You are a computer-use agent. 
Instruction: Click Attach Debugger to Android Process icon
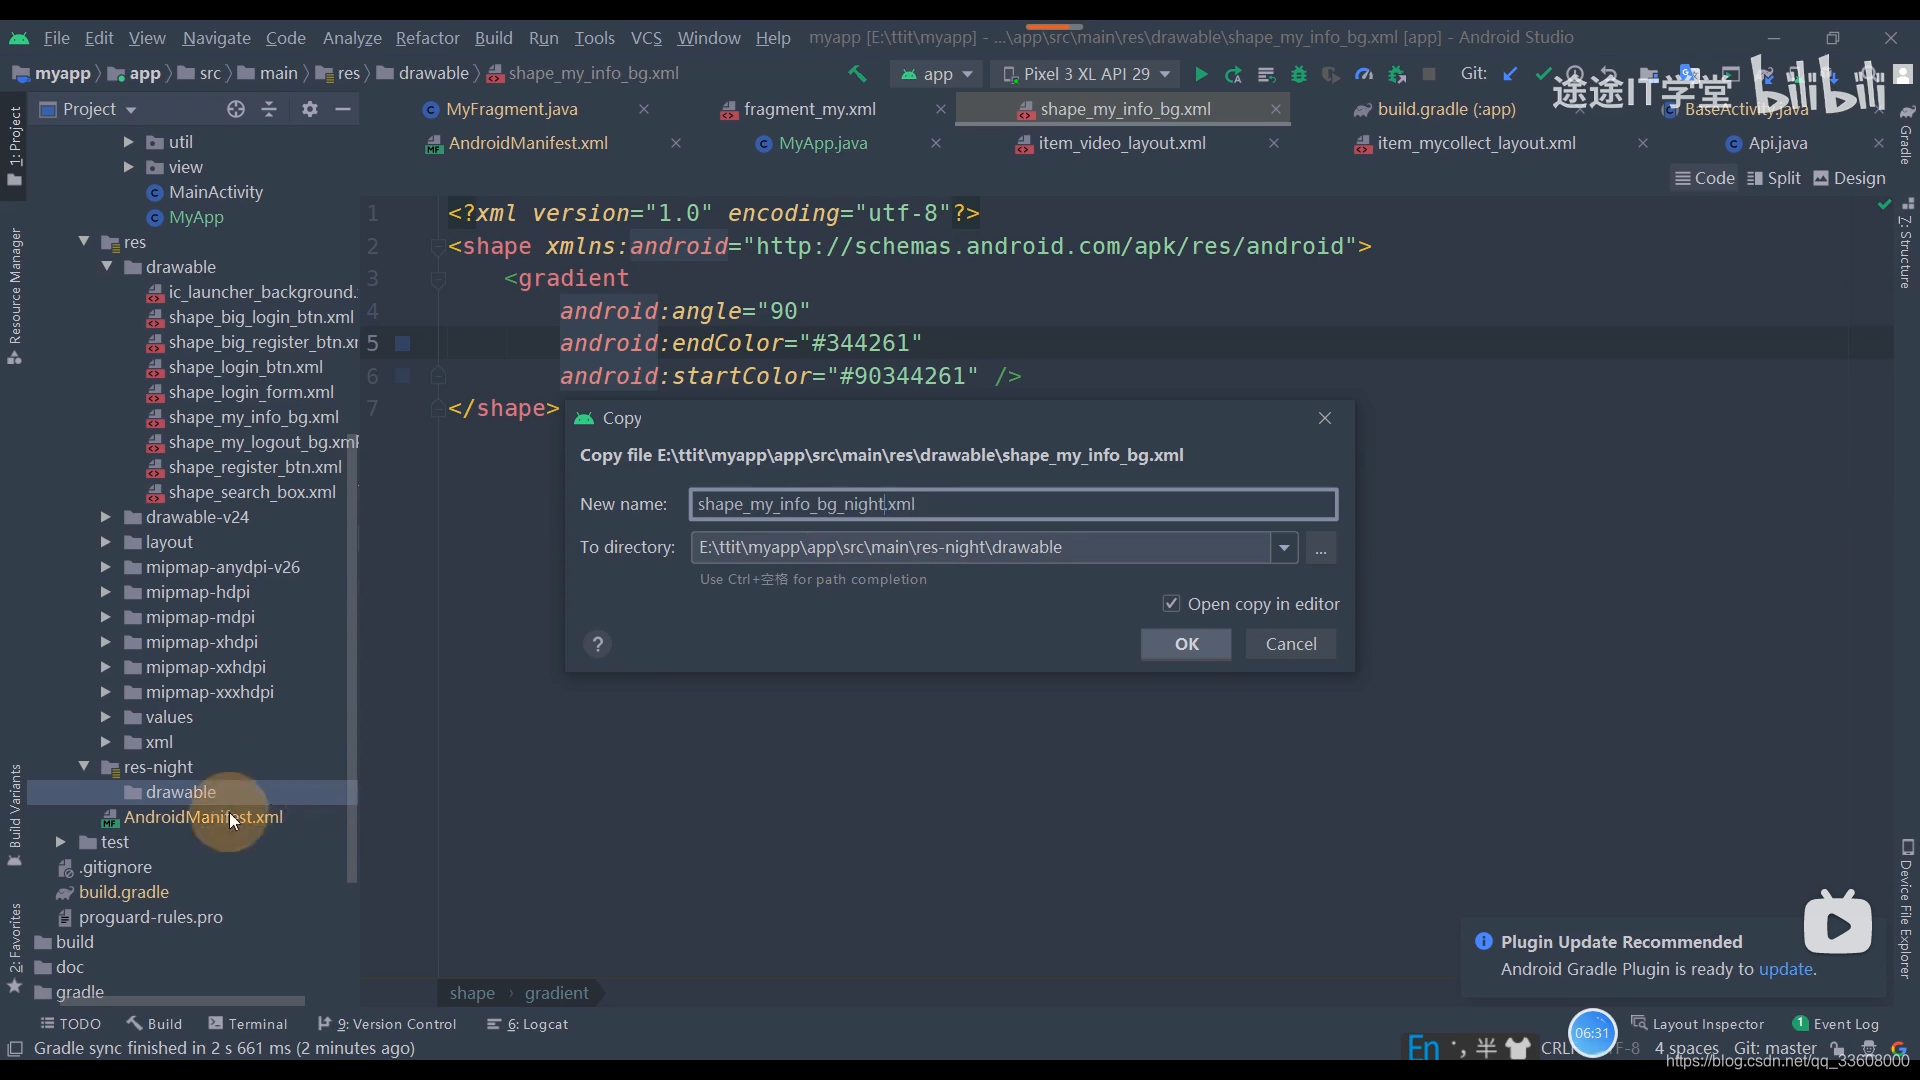click(x=1397, y=74)
